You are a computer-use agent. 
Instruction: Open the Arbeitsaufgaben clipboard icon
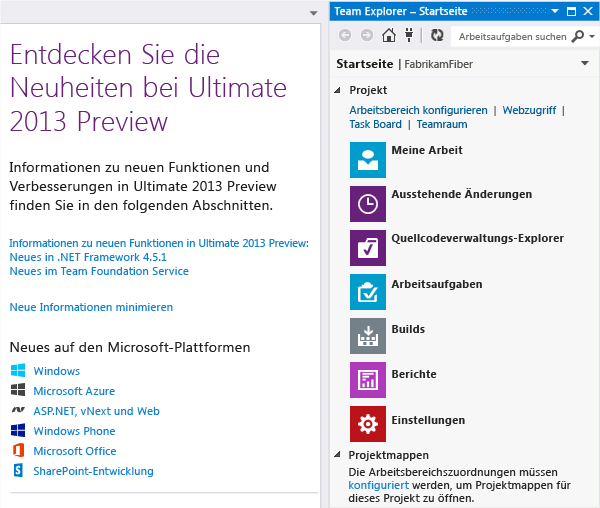click(368, 292)
